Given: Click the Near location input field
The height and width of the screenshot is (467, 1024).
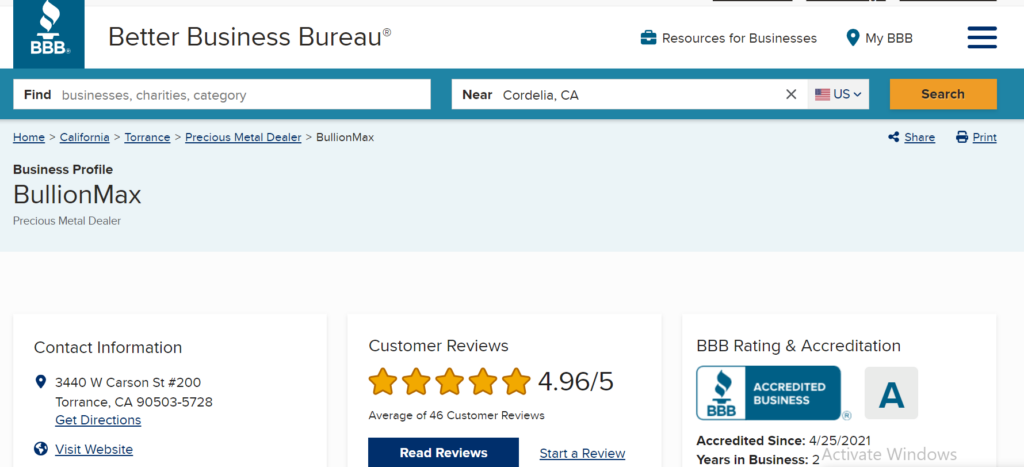Looking at the screenshot, I should coord(630,94).
